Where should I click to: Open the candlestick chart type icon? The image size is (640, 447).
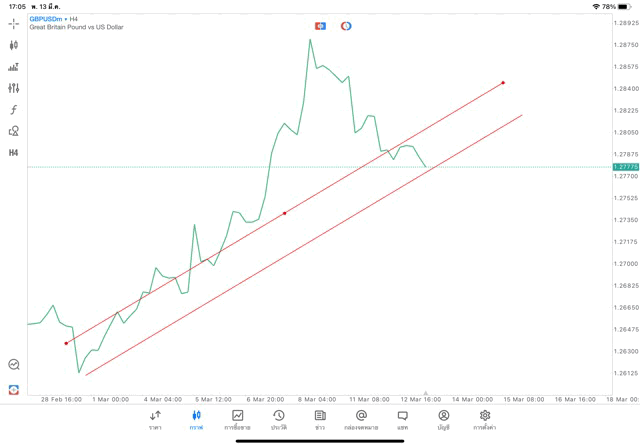(x=14, y=45)
